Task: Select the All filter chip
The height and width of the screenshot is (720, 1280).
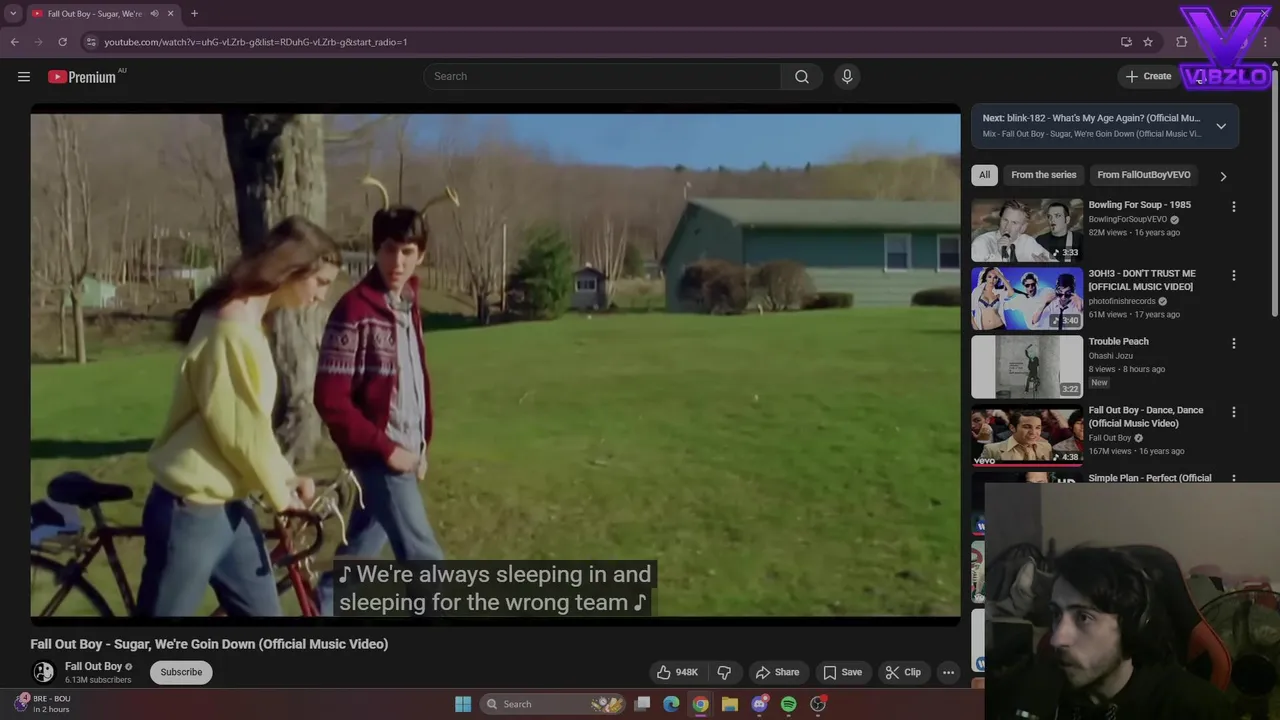Action: pos(984,175)
